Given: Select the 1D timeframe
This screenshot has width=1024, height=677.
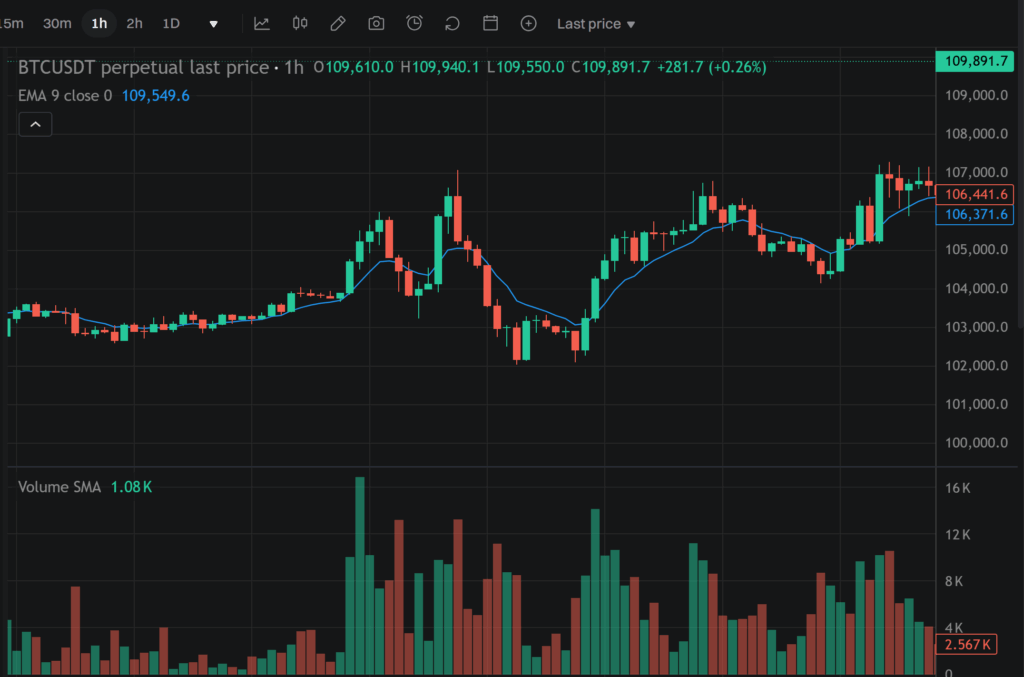Looking at the screenshot, I should click(171, 23).
